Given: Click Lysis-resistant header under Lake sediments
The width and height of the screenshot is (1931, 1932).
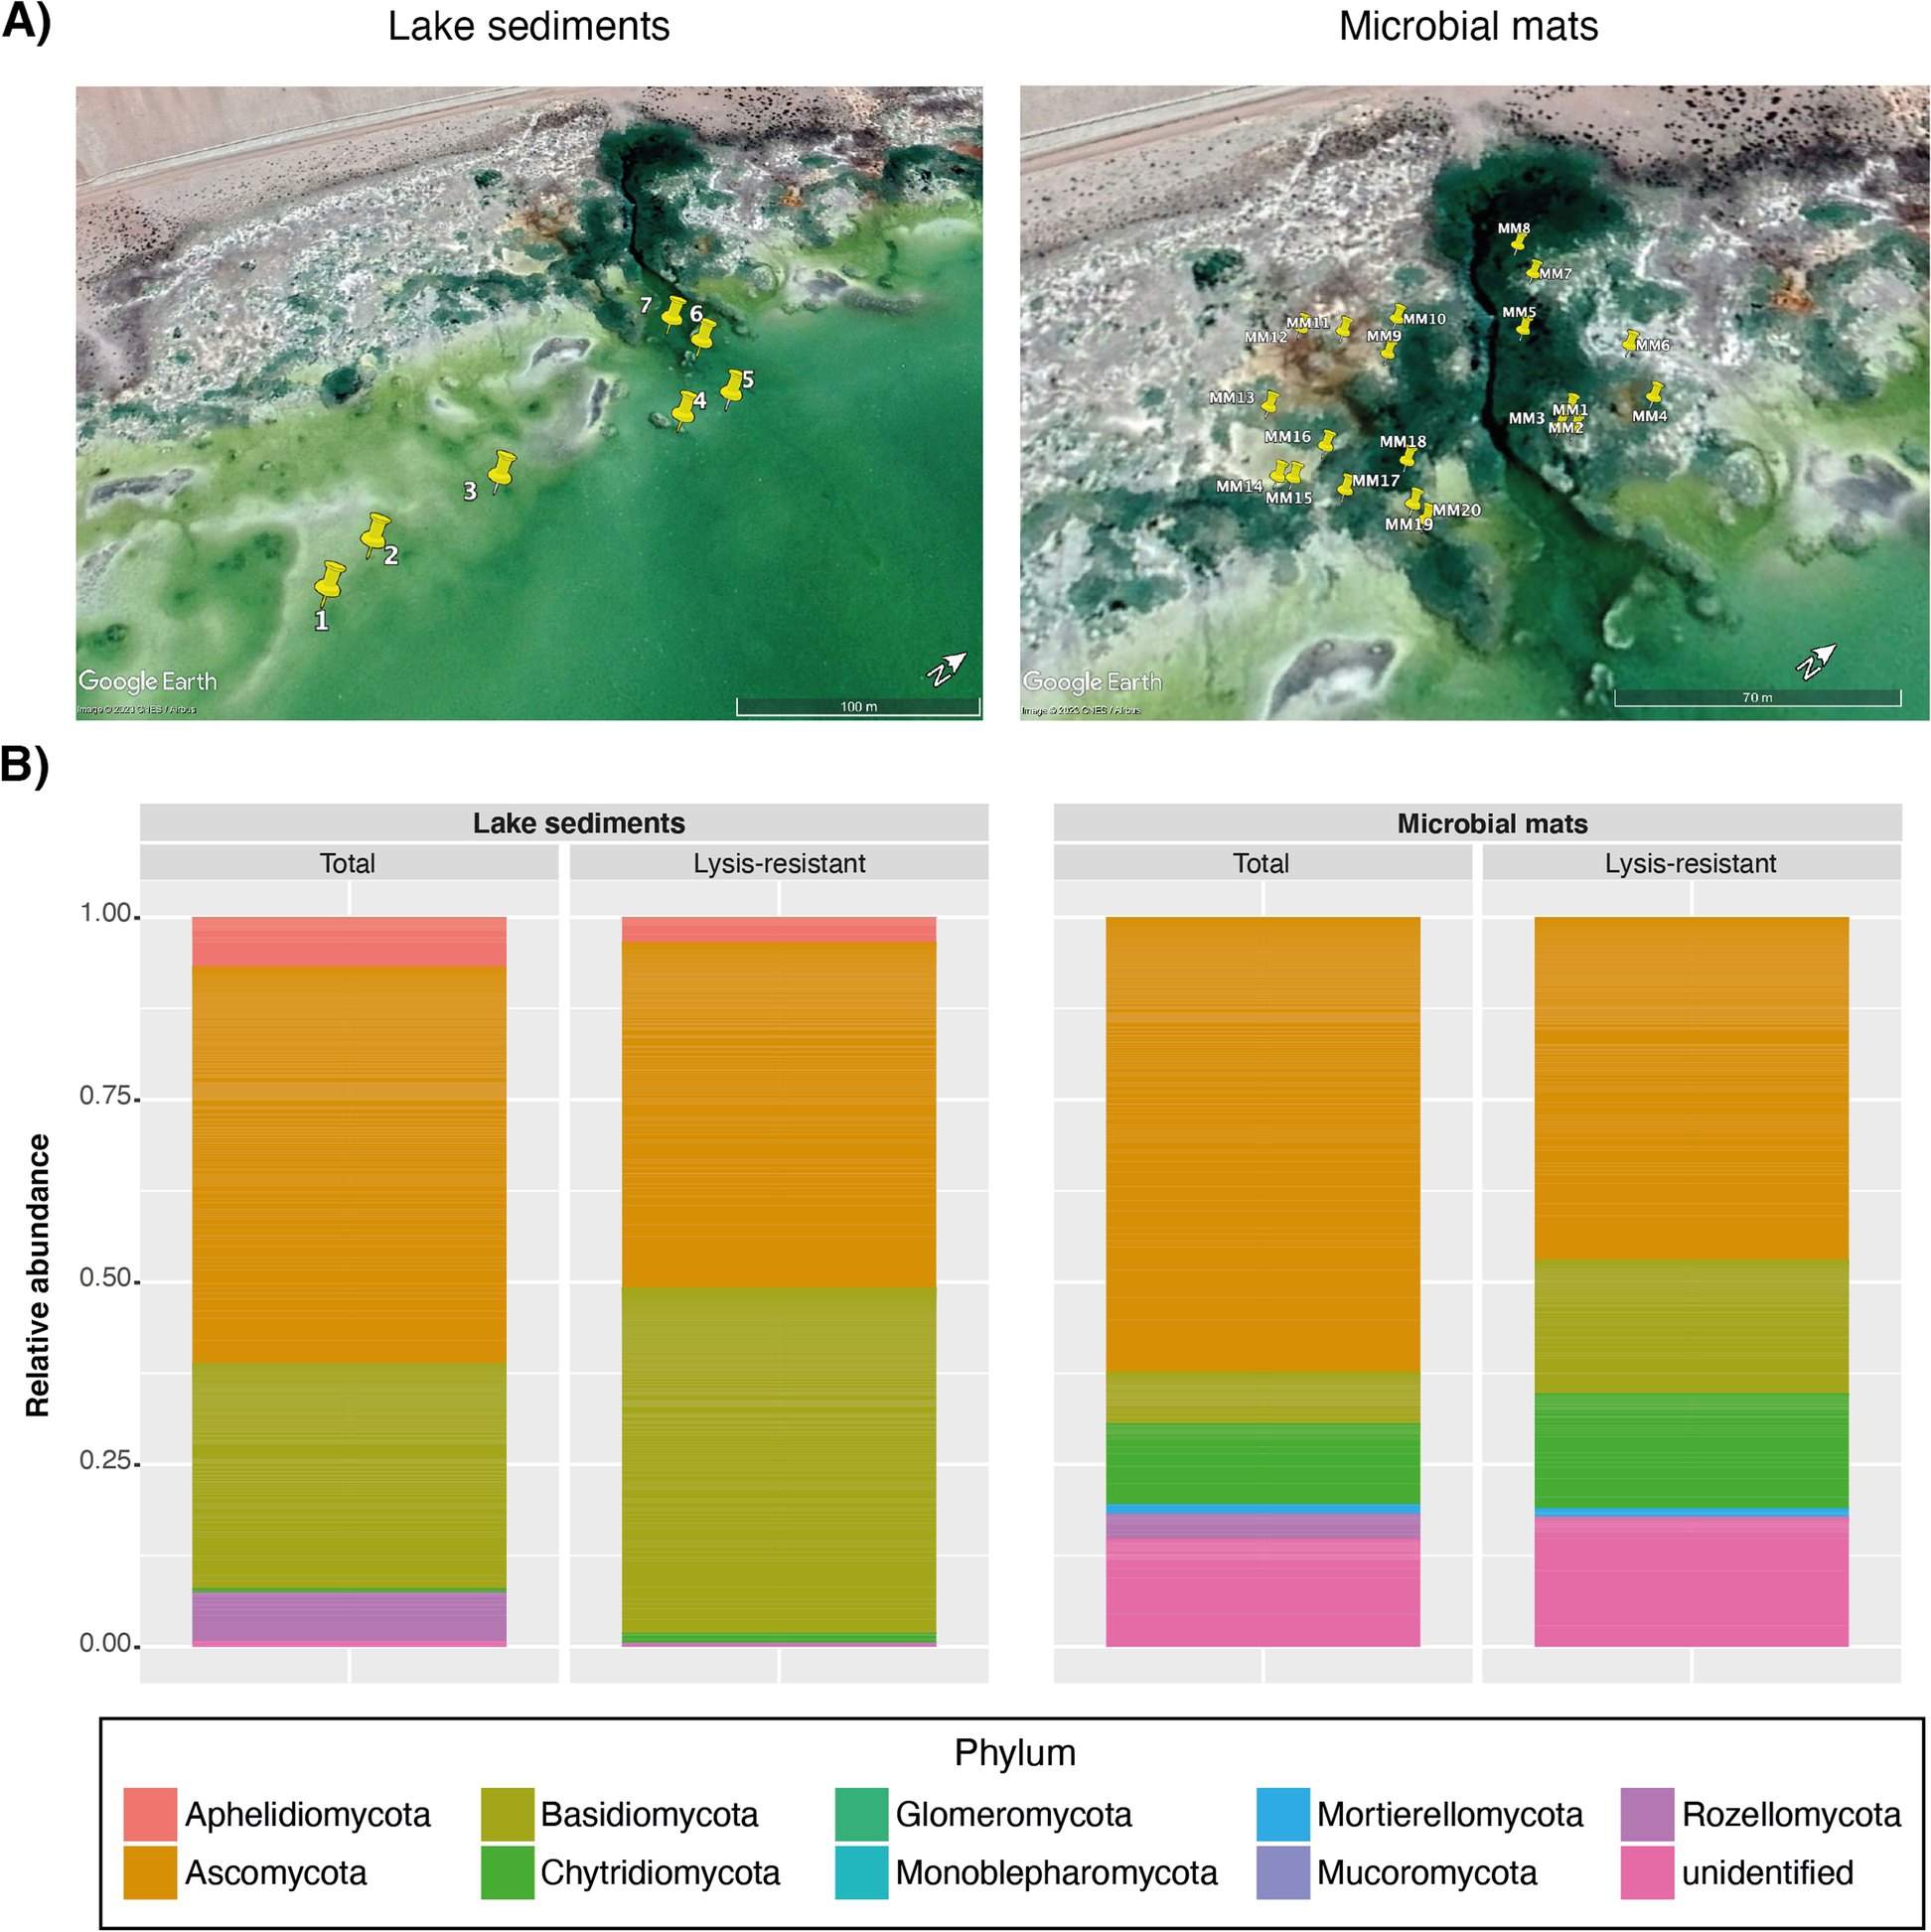Looking at the screenshot, I should tap(779, 862).
